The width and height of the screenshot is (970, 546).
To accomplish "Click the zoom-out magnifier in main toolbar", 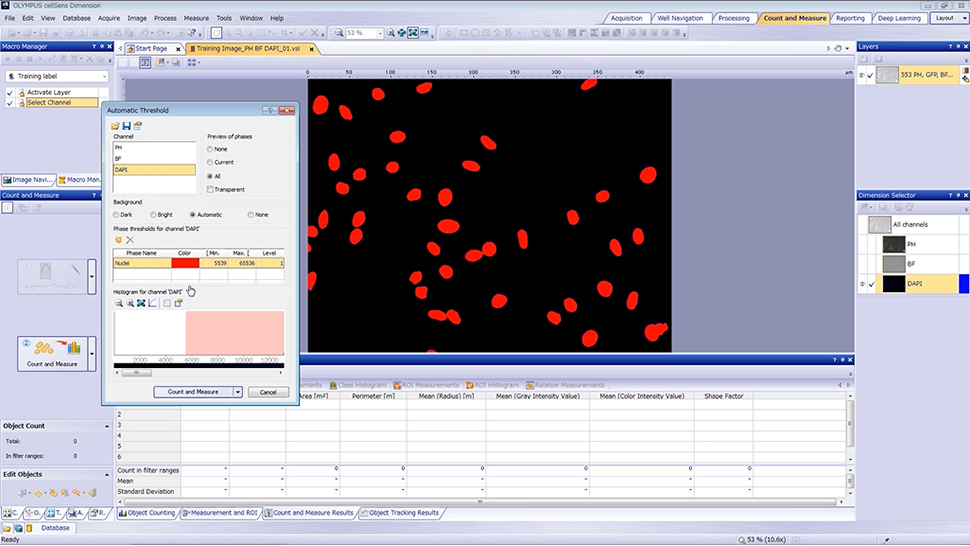I will (337, 33).
